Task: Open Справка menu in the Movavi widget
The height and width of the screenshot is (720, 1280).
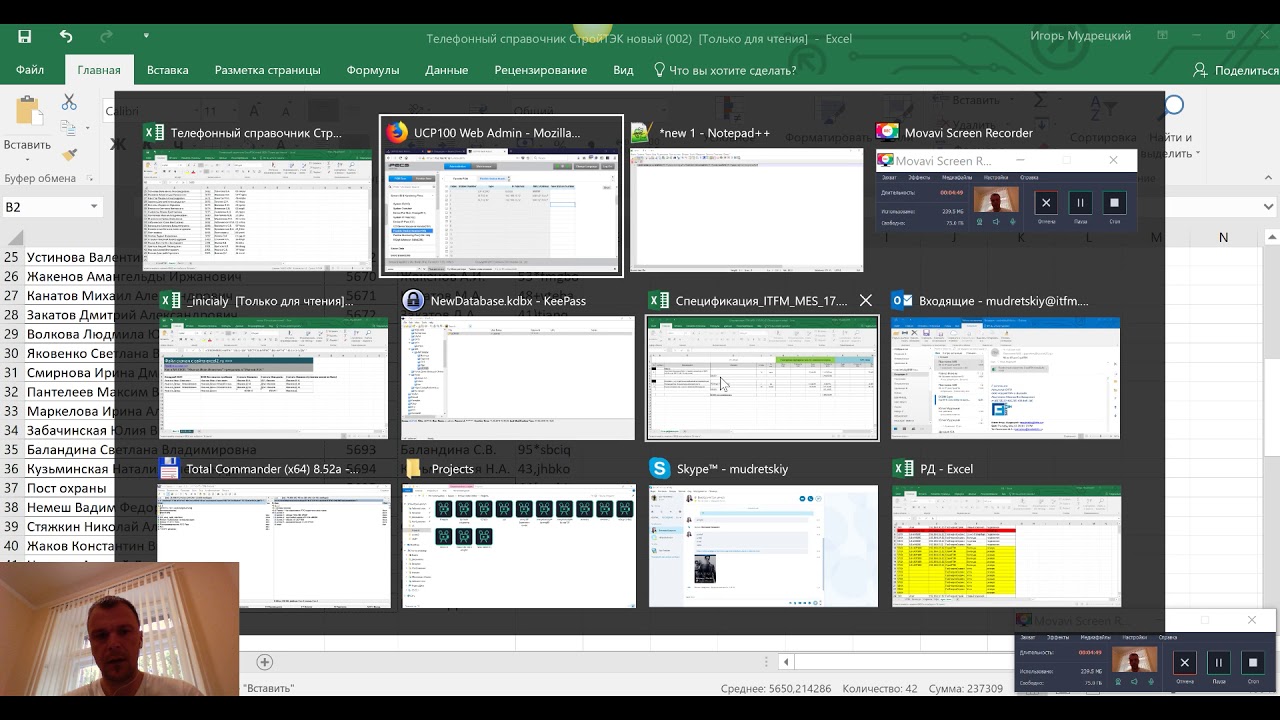Action: [1167, 637]
